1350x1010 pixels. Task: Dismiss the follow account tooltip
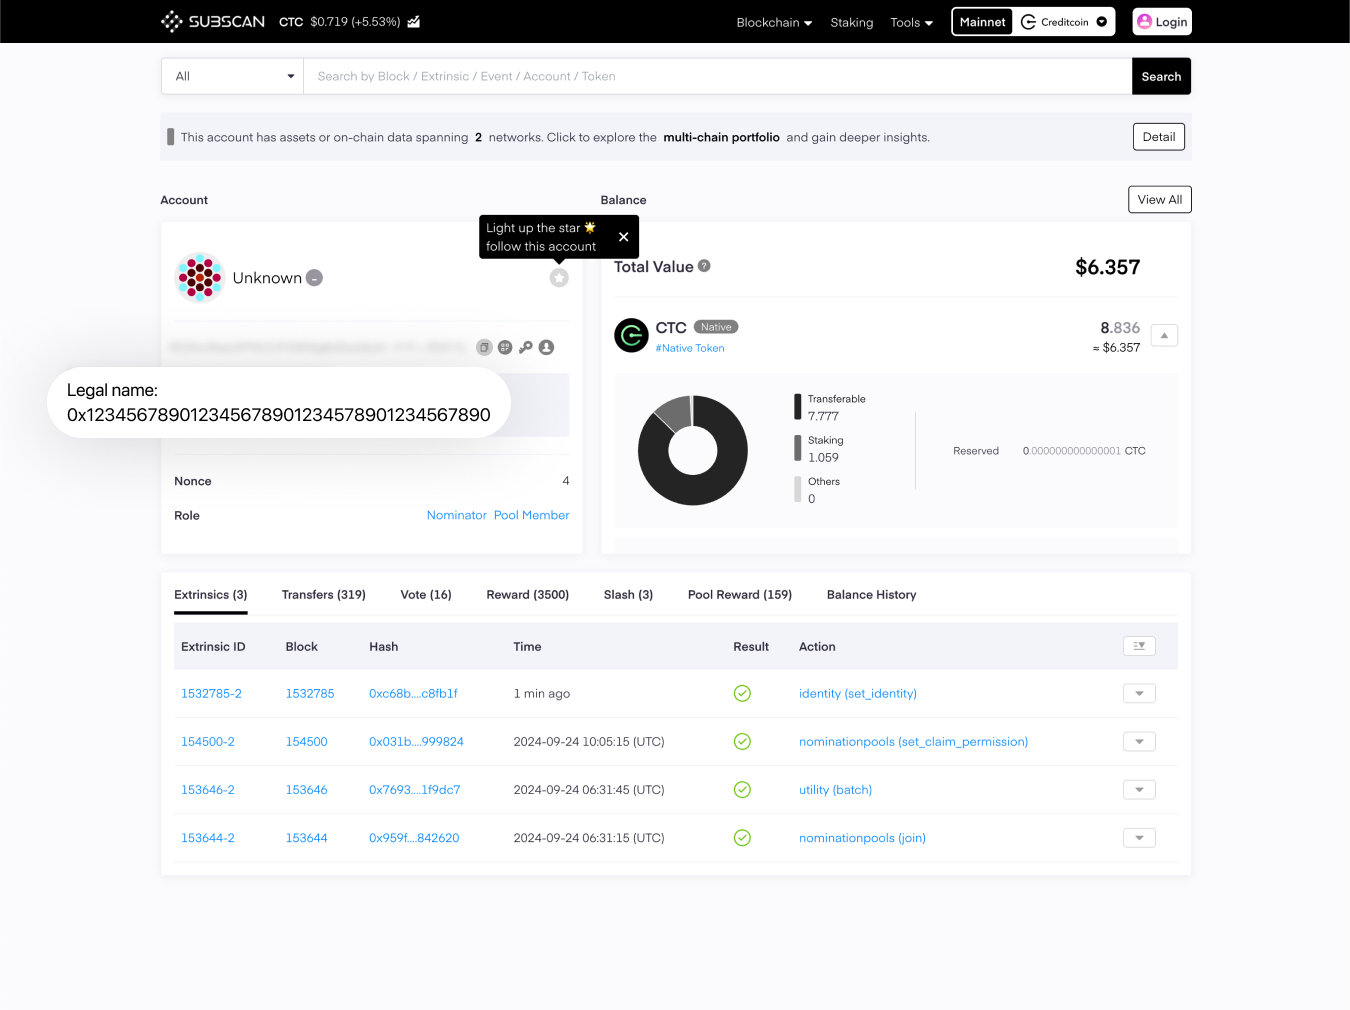tap(623, 237)
